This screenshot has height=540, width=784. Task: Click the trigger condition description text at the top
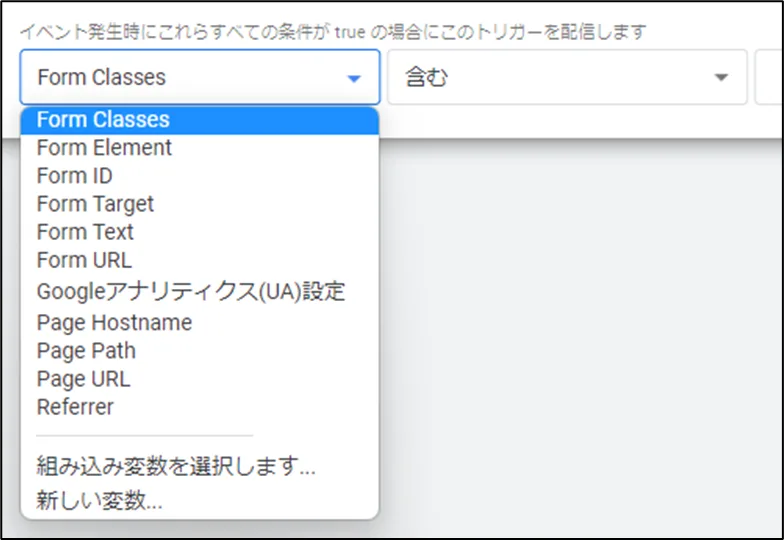pos(332,32)
